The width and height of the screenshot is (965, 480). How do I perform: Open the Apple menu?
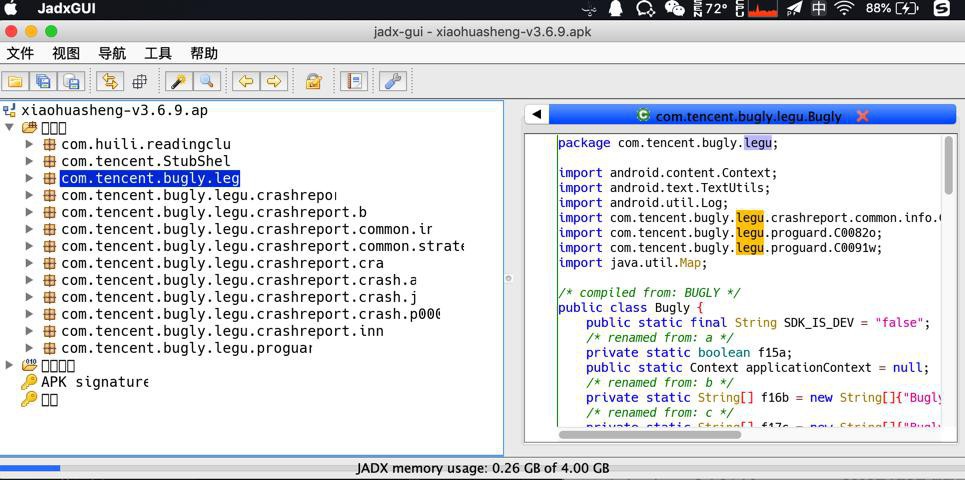coord(11,9)
